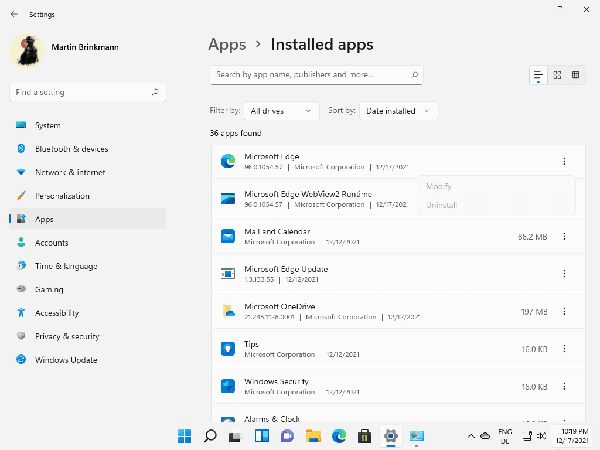Click the Mail and Calendar app icon
Viewport: 600px width, 450px height.
(228, 236)
